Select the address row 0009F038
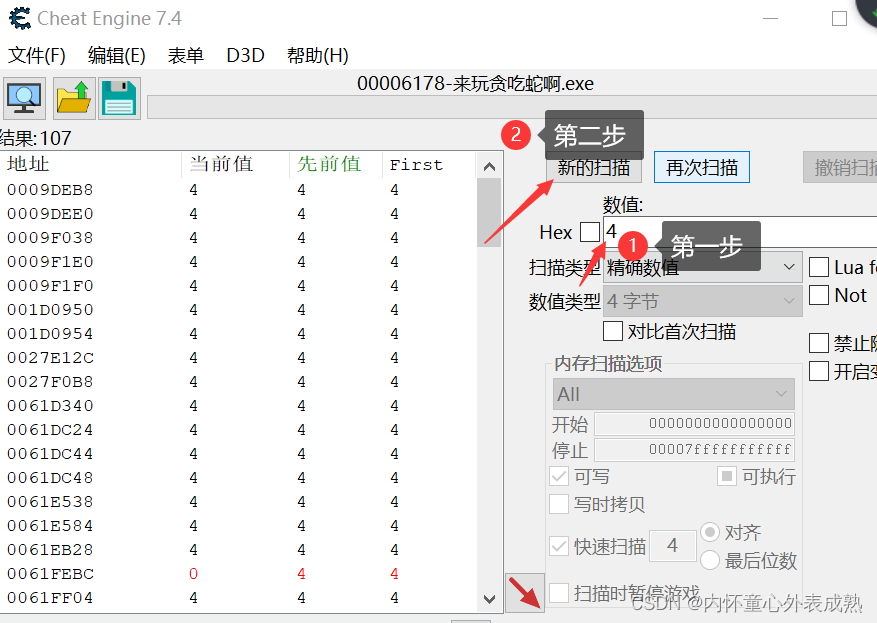The width and height of the screenshot is (877, 623). click(x=239, y=238)
